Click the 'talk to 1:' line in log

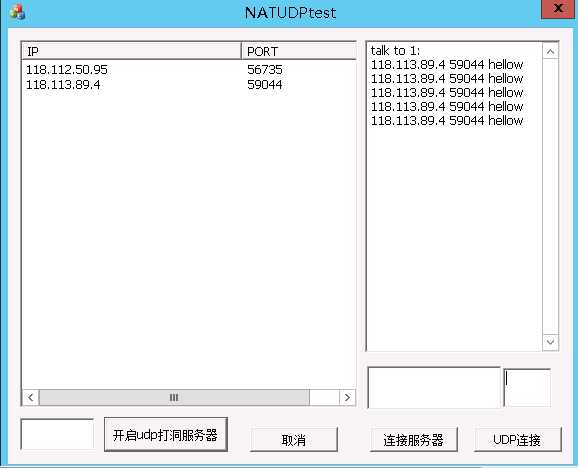395,50
